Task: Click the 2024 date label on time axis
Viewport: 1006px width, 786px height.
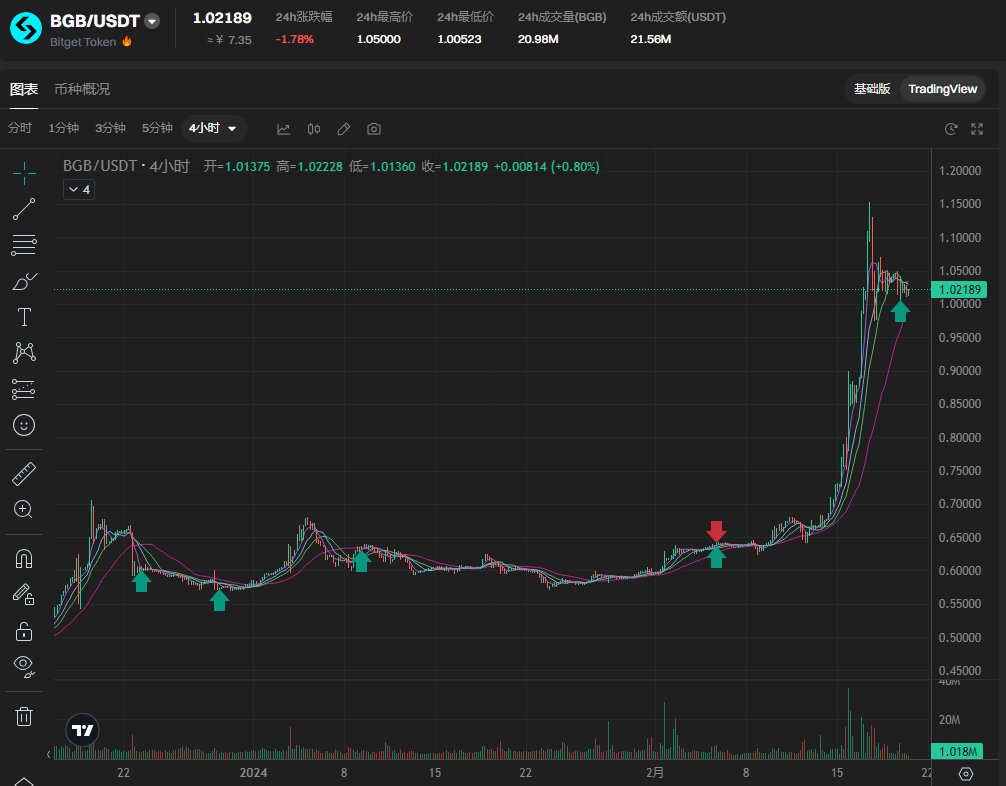Action: [x=253, y=773]
